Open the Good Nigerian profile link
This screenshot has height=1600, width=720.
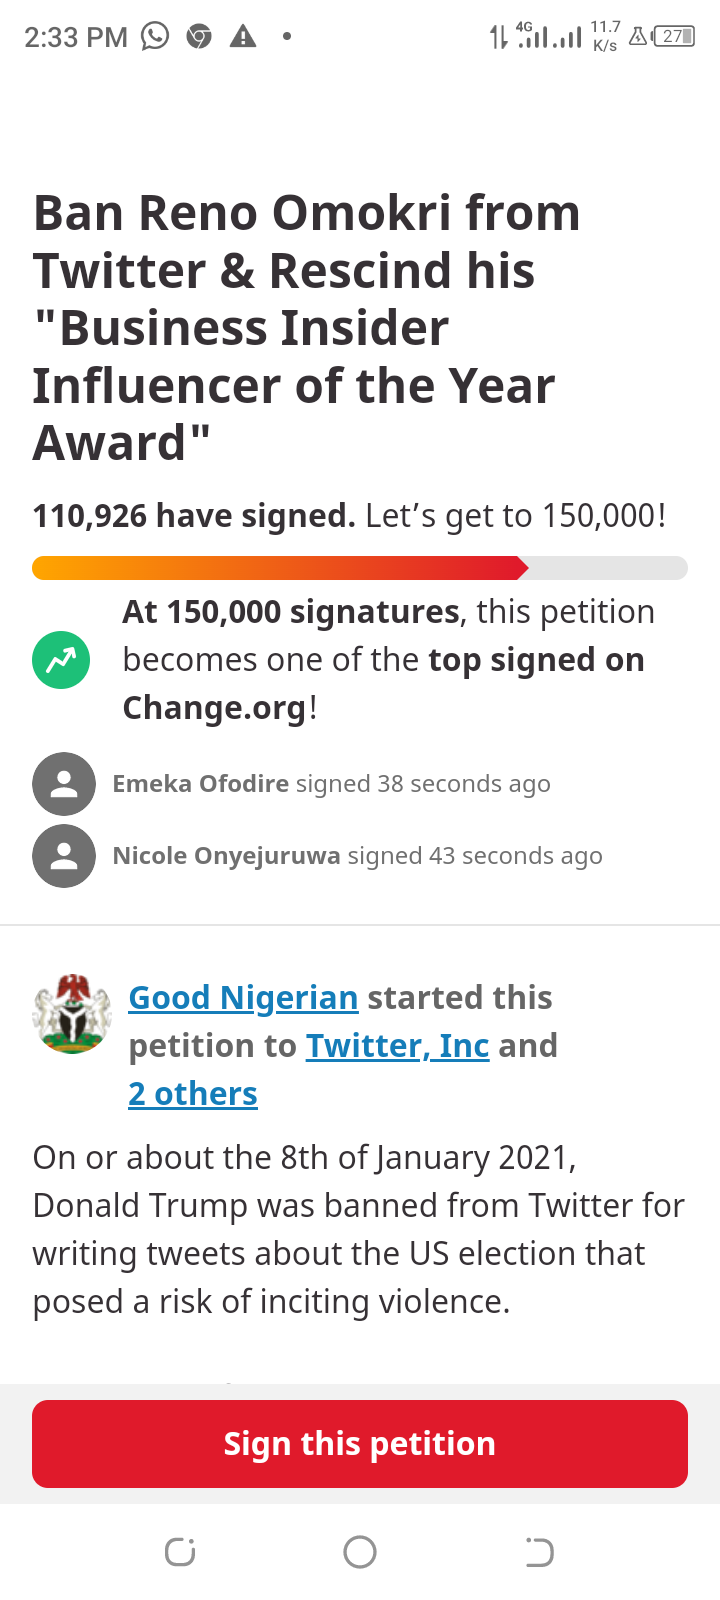point(243,998)
